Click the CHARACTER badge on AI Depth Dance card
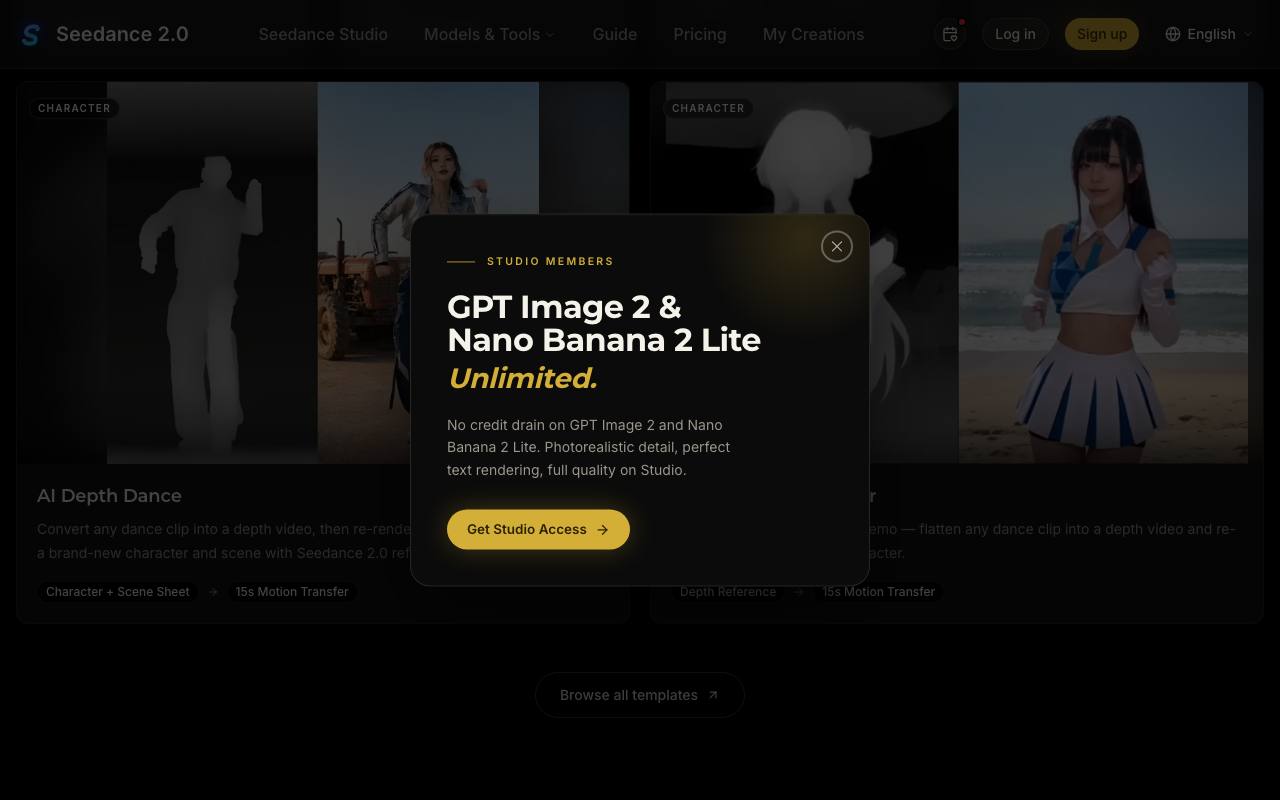Image resolution: width=1280 pixels, height=800 pixels. click(x=74, y=108)
